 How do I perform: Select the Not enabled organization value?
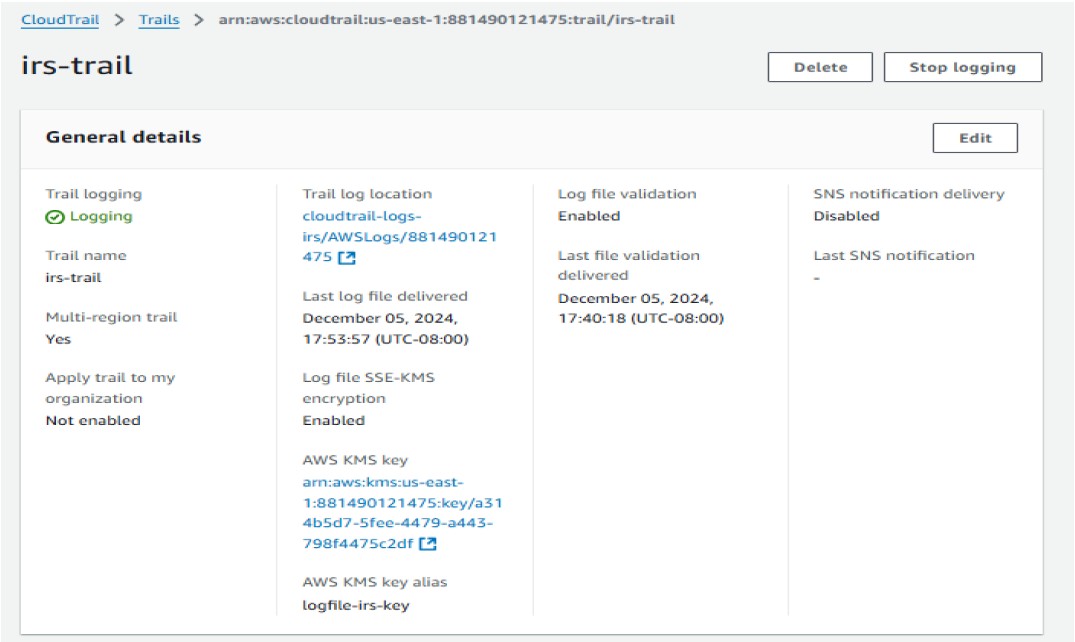[x=93, y=420]
